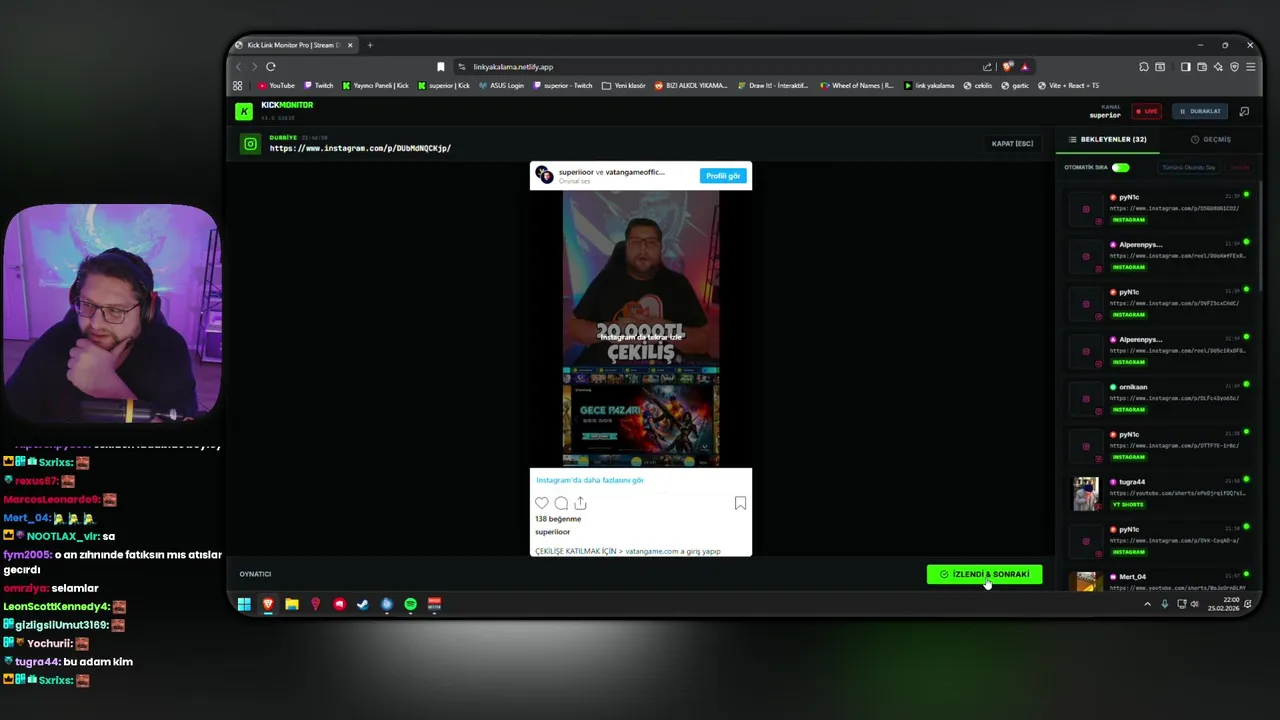The height and width of the screenshot is (720, 1280).
Task: Click the Windows Start button
Action: [244, 604]
